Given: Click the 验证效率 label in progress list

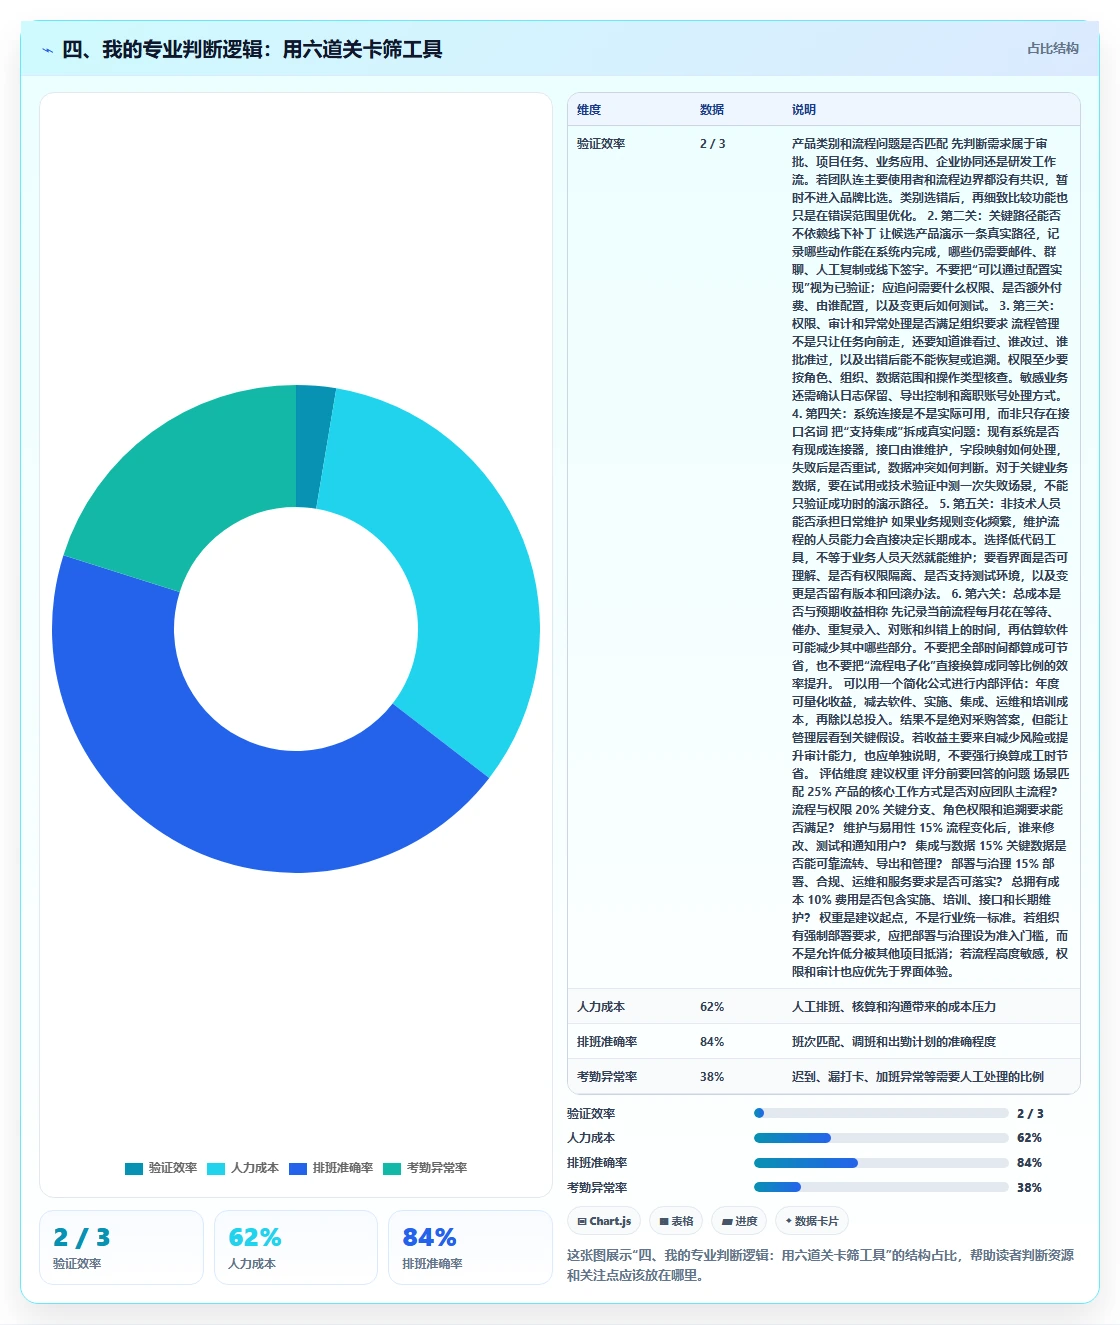Looking at the screenshot, I should coord(591,1114).
